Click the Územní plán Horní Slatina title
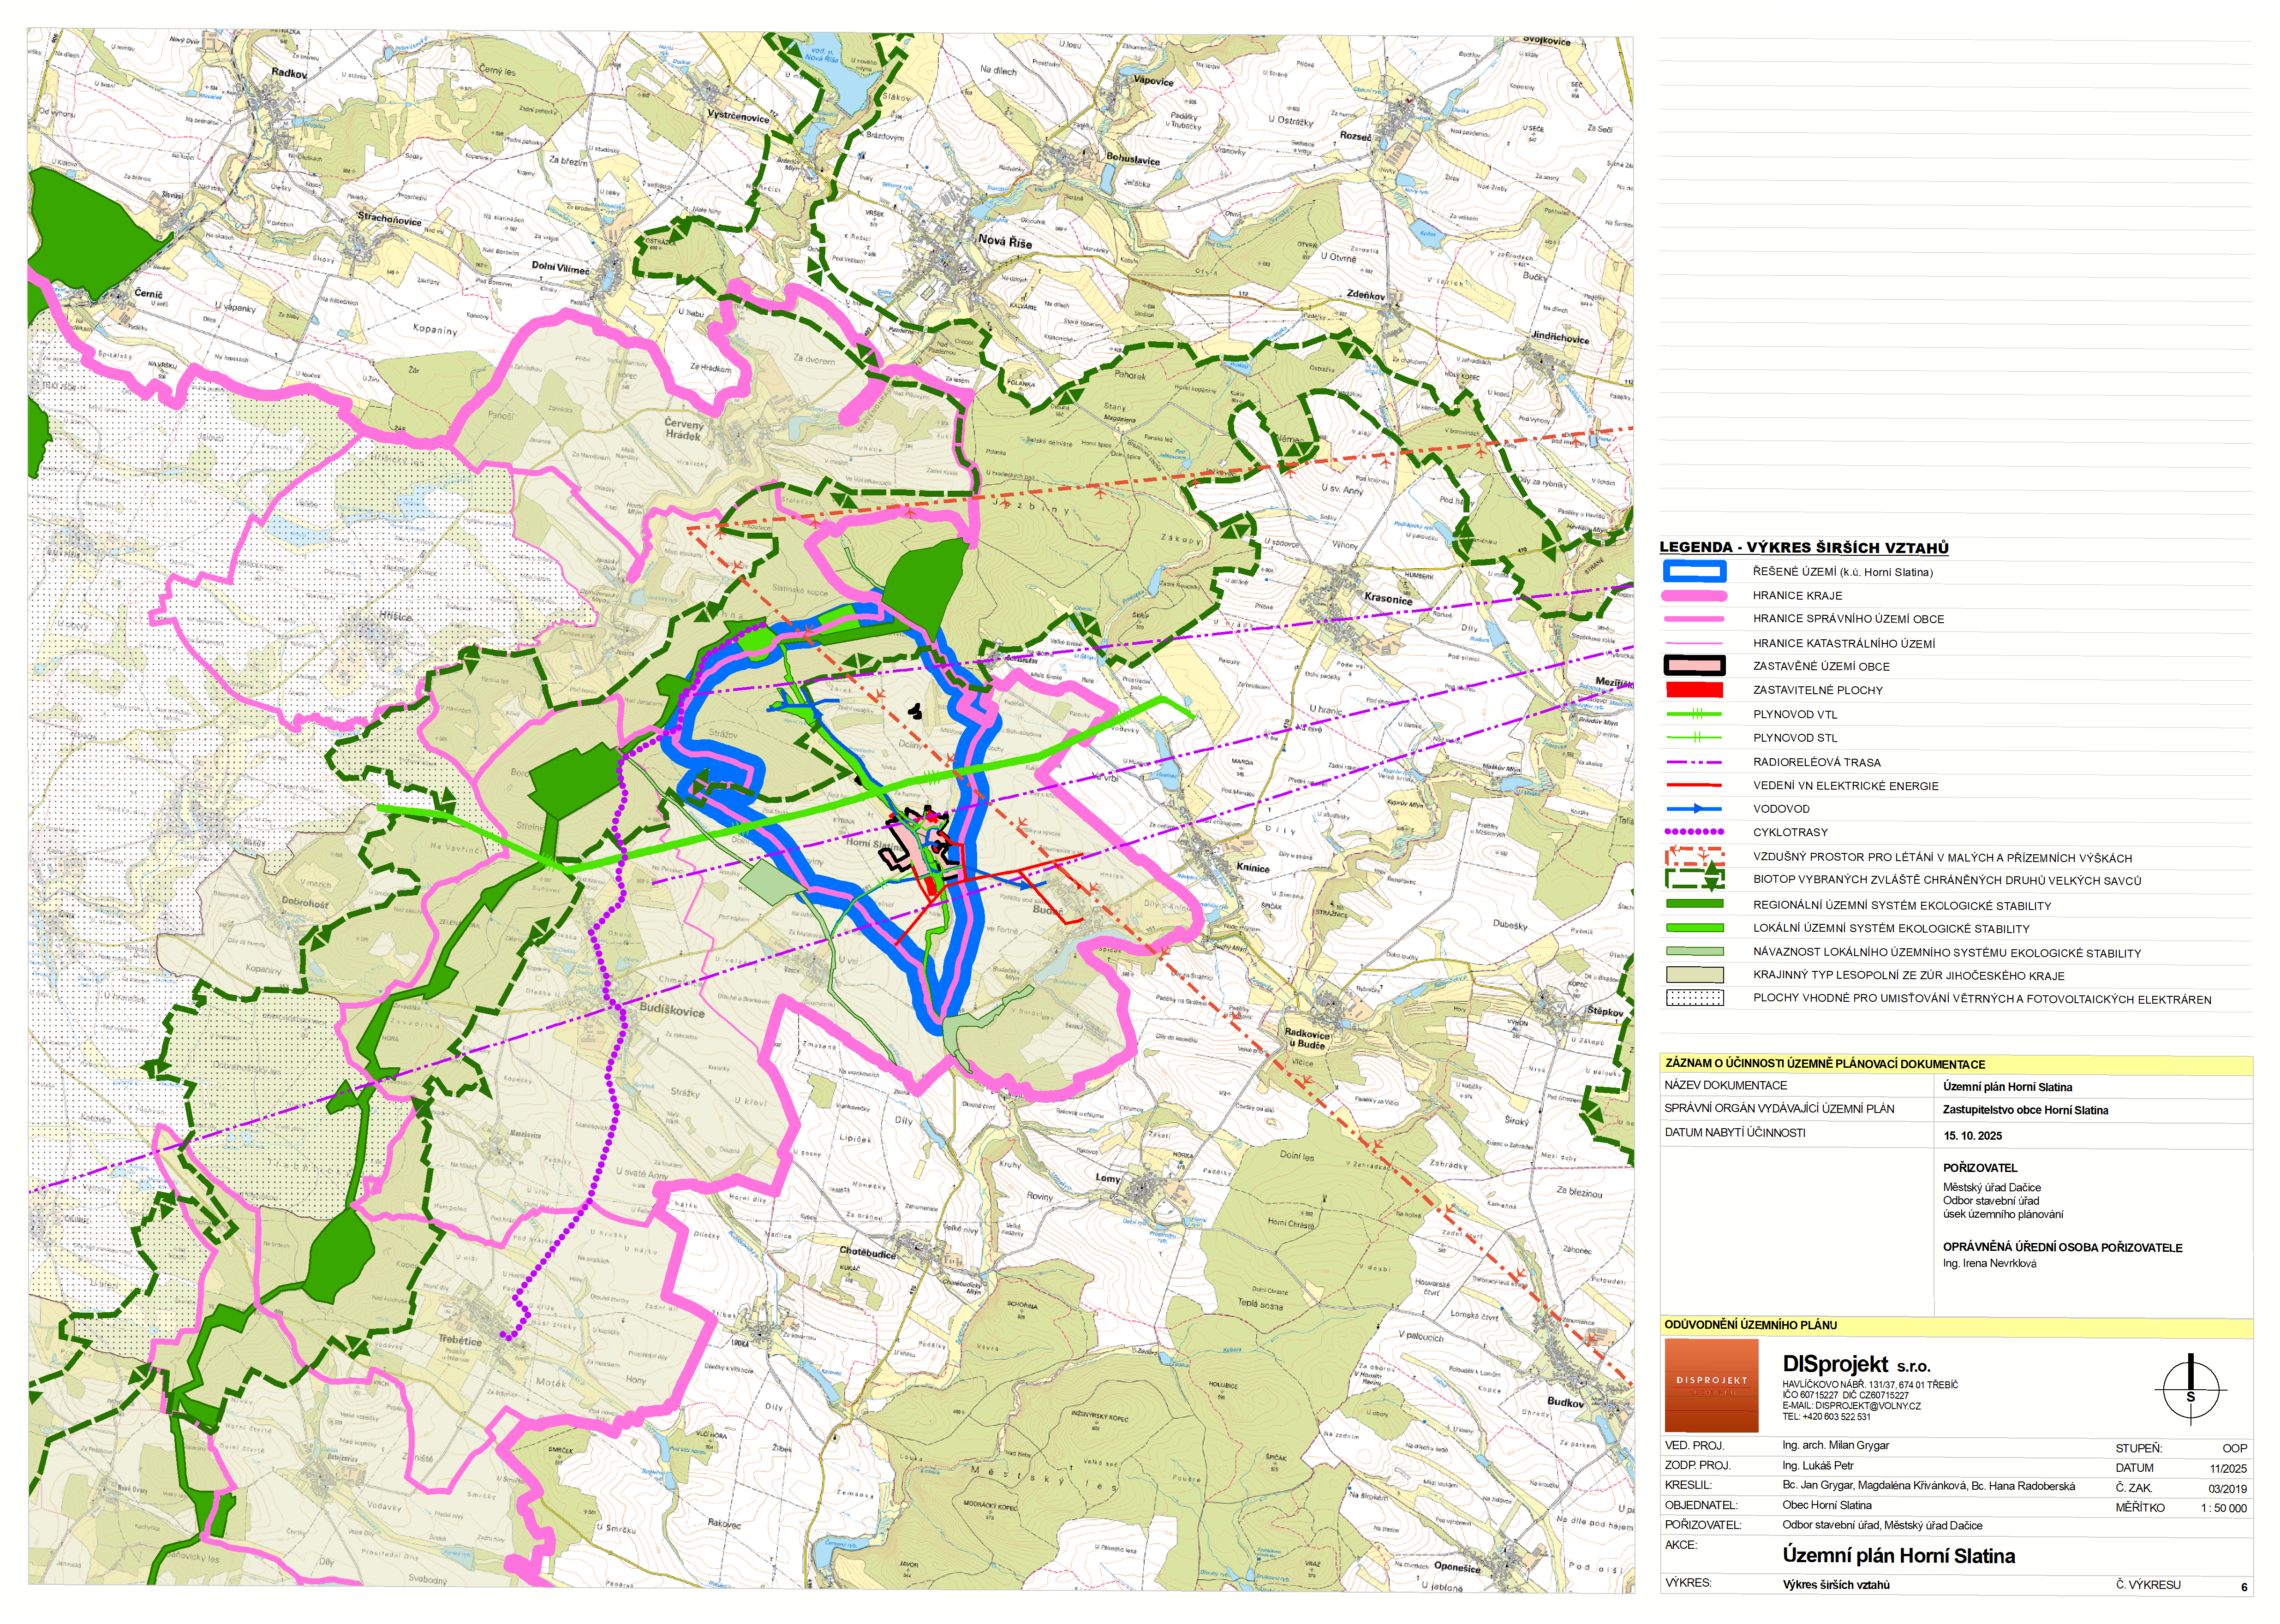The image size is (2280, 1624). click(x=1898, y=1556)
